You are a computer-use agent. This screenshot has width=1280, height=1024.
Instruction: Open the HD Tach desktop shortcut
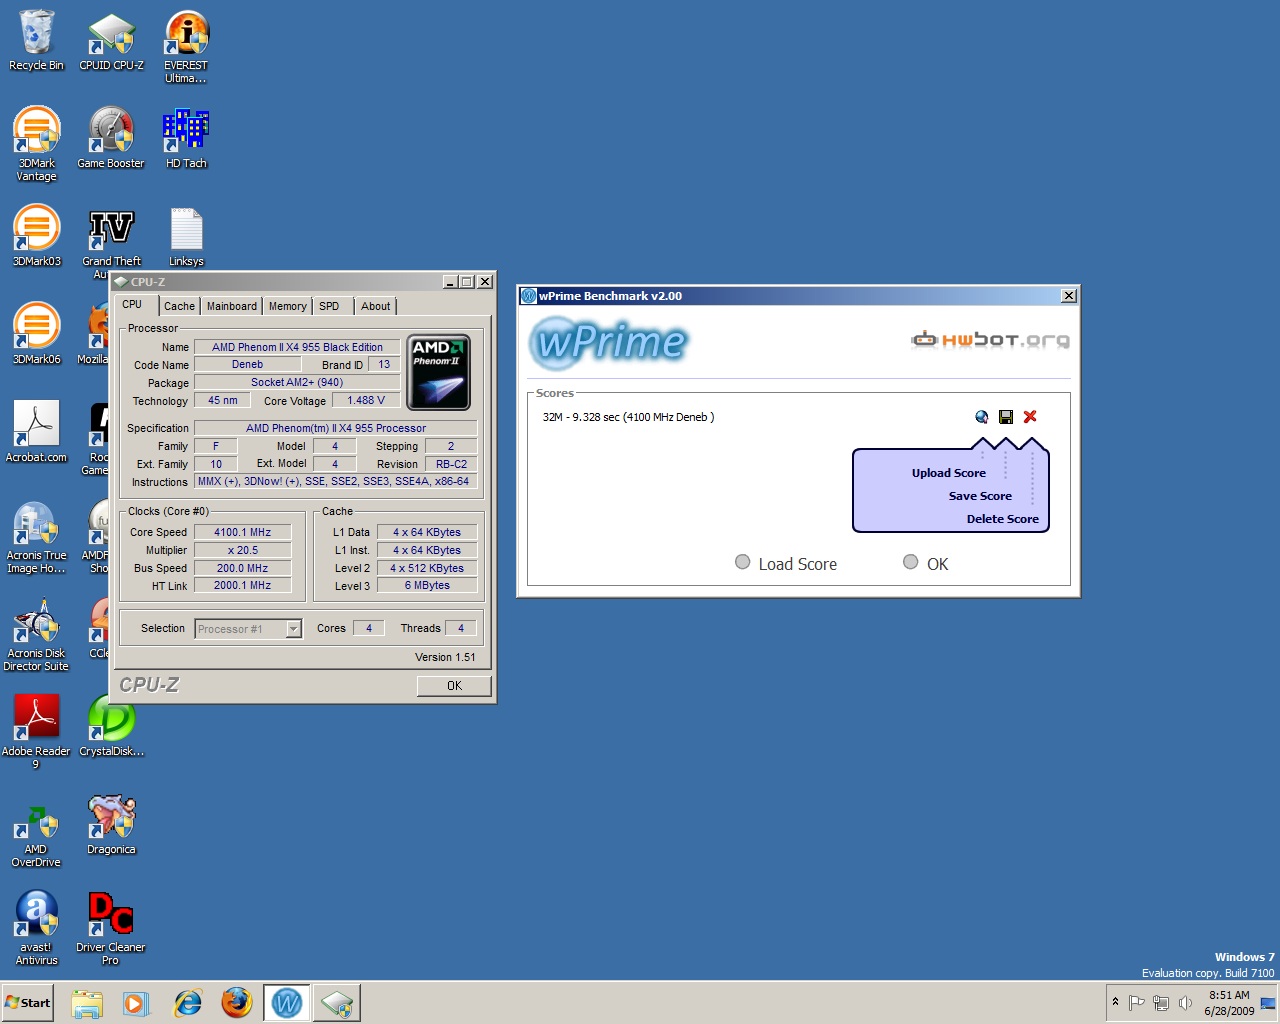(186, 137)
